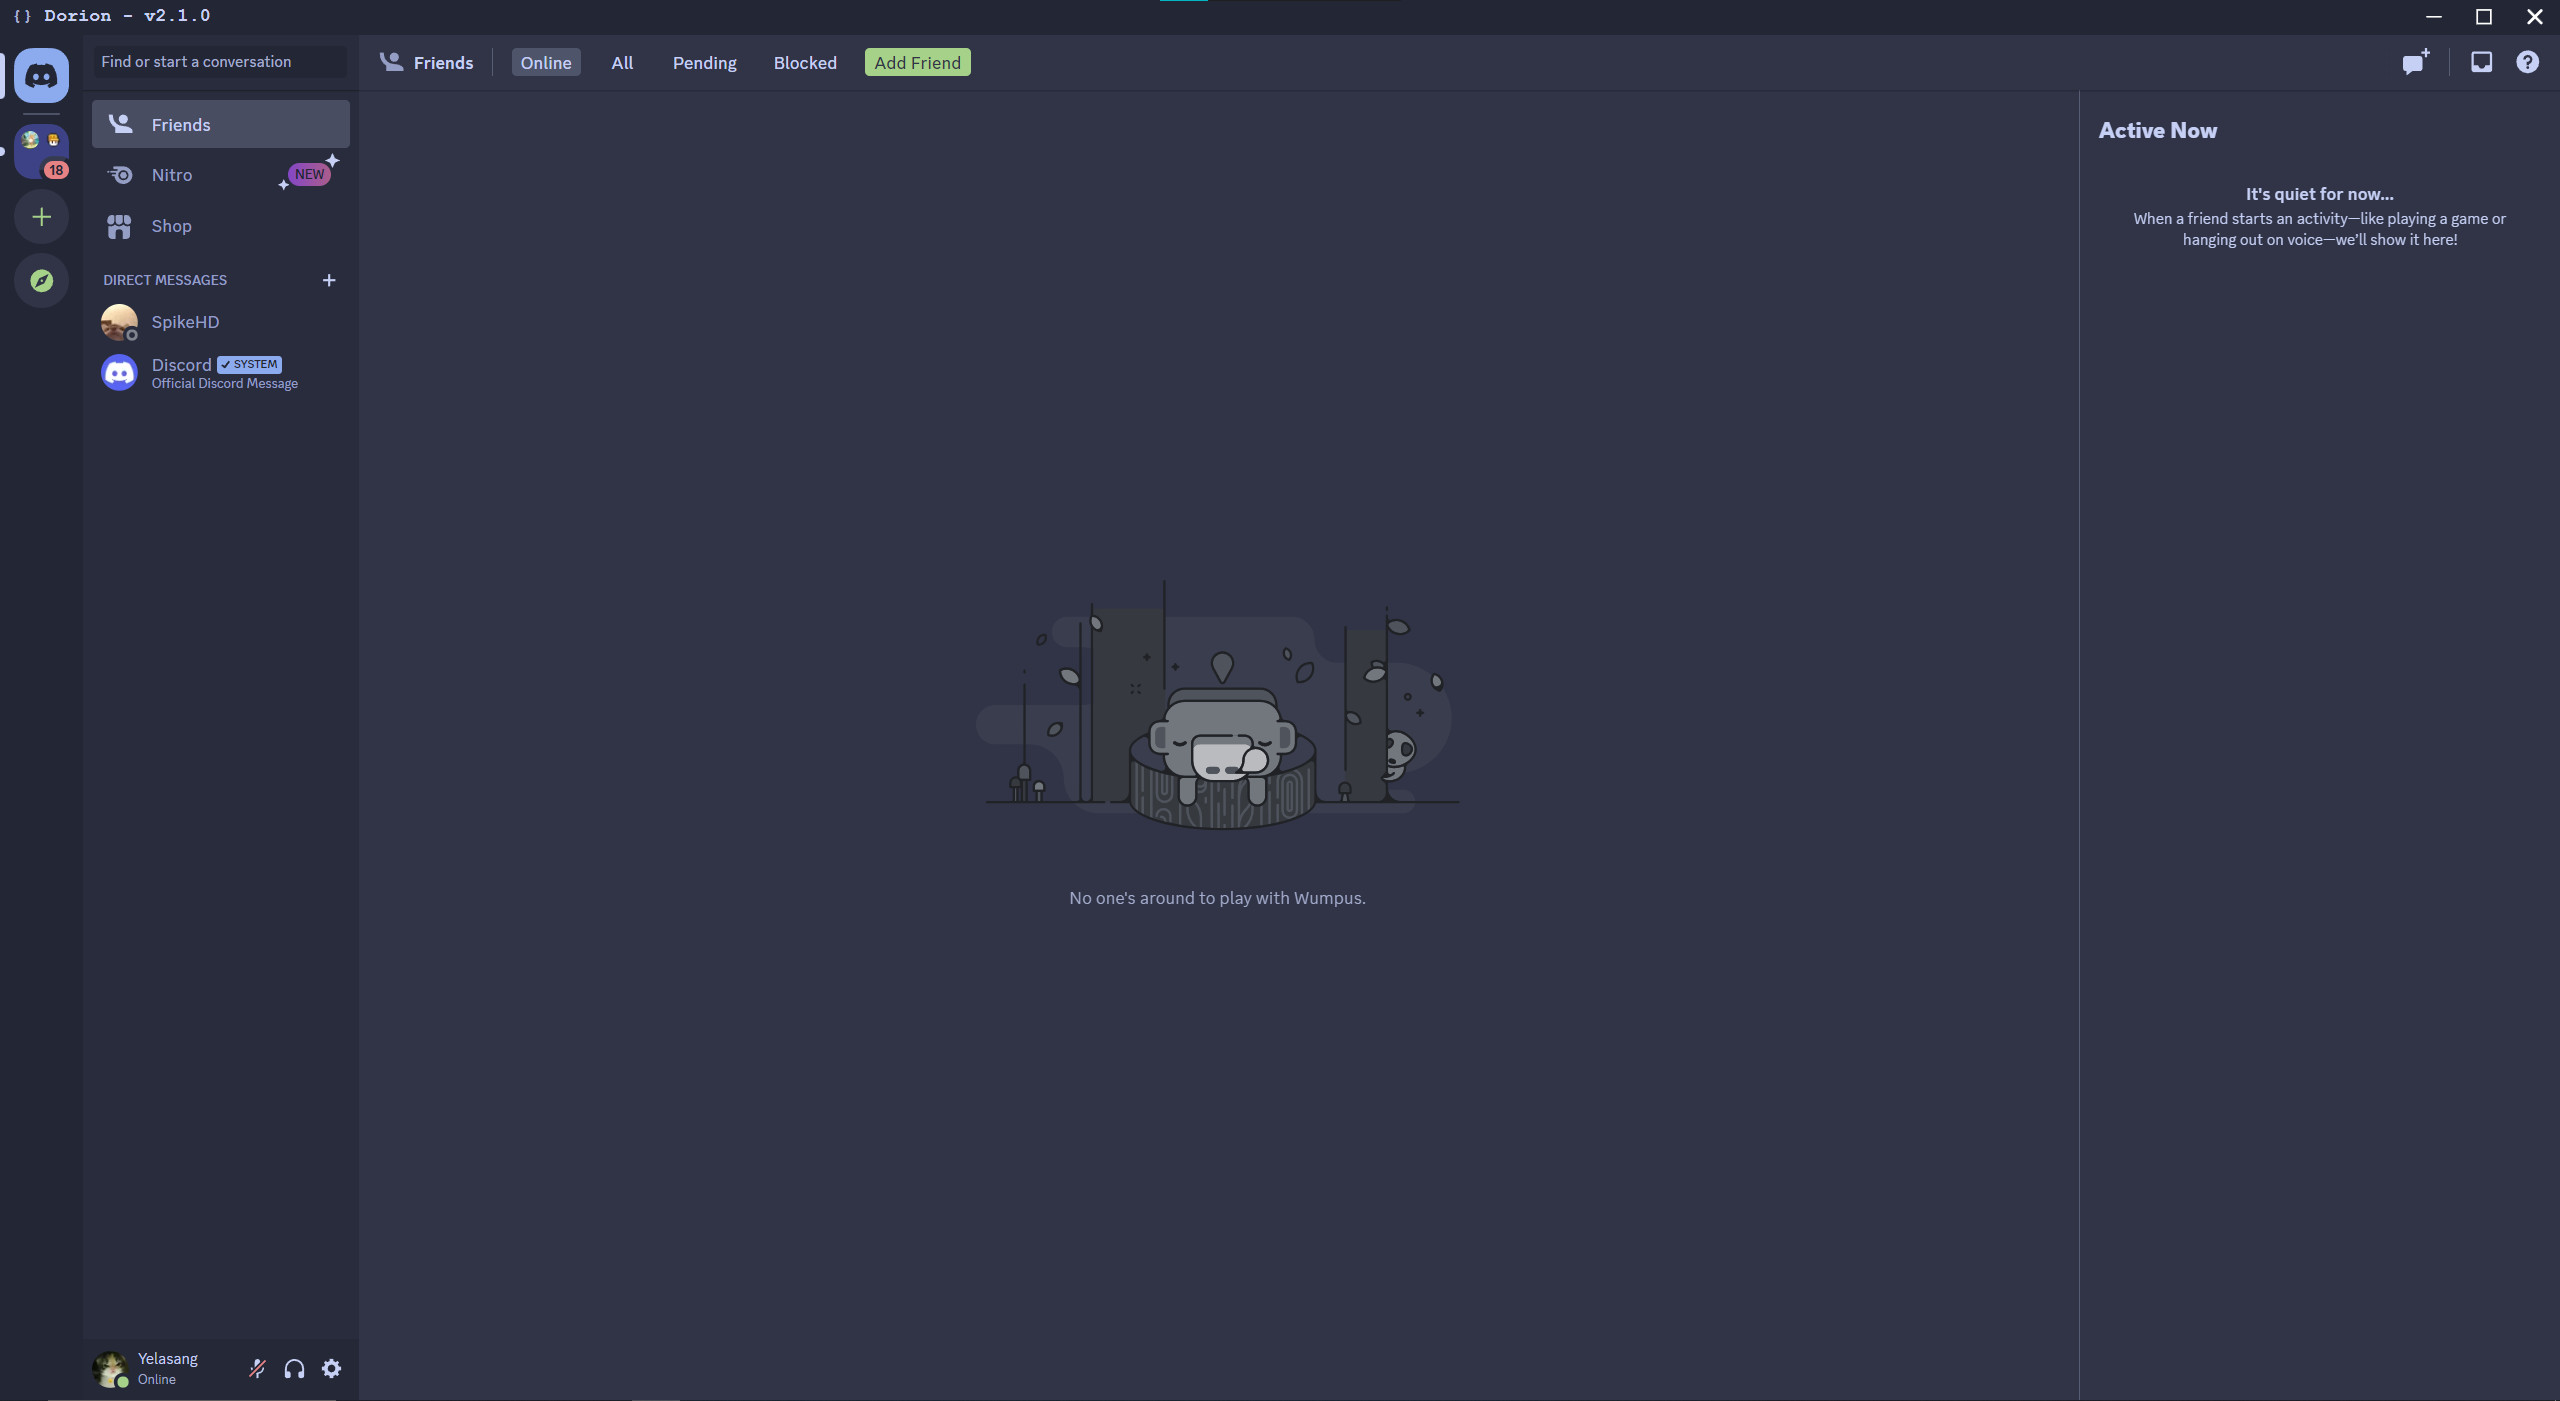The height and width of the screenshot is (1401, 2560).
Task: Close the Dorion window
Action: [2534, 16]
